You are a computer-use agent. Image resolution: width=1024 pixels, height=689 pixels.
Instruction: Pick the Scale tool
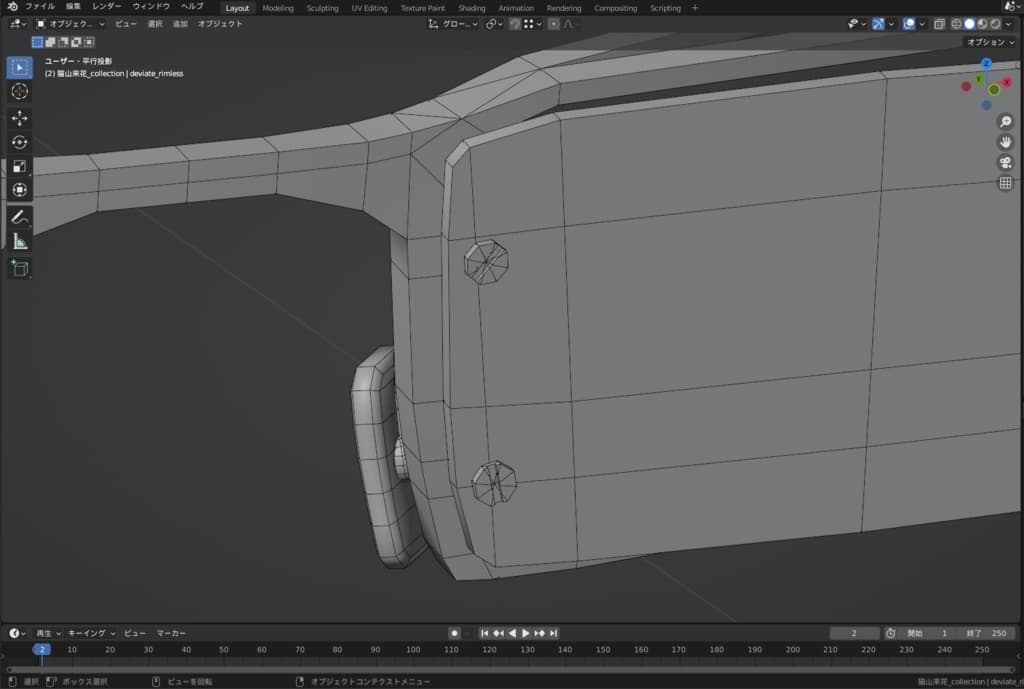click(x=20, y=166)
